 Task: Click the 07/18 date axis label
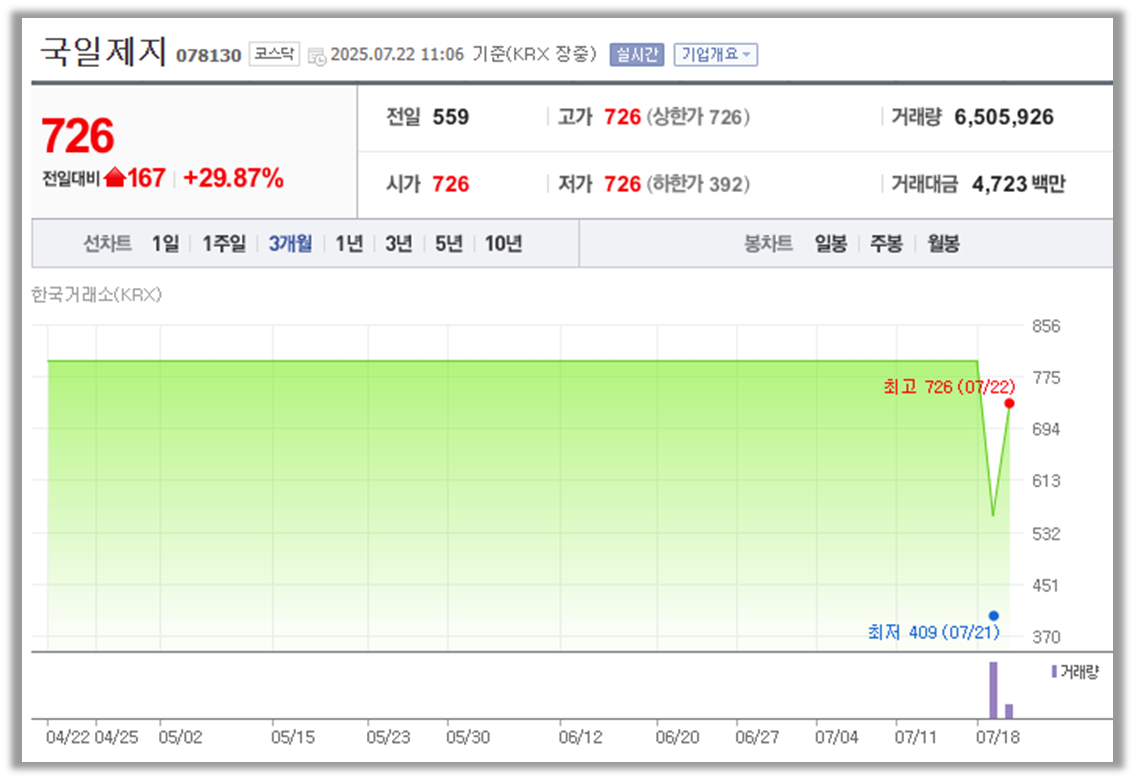[x=997, y=737]
